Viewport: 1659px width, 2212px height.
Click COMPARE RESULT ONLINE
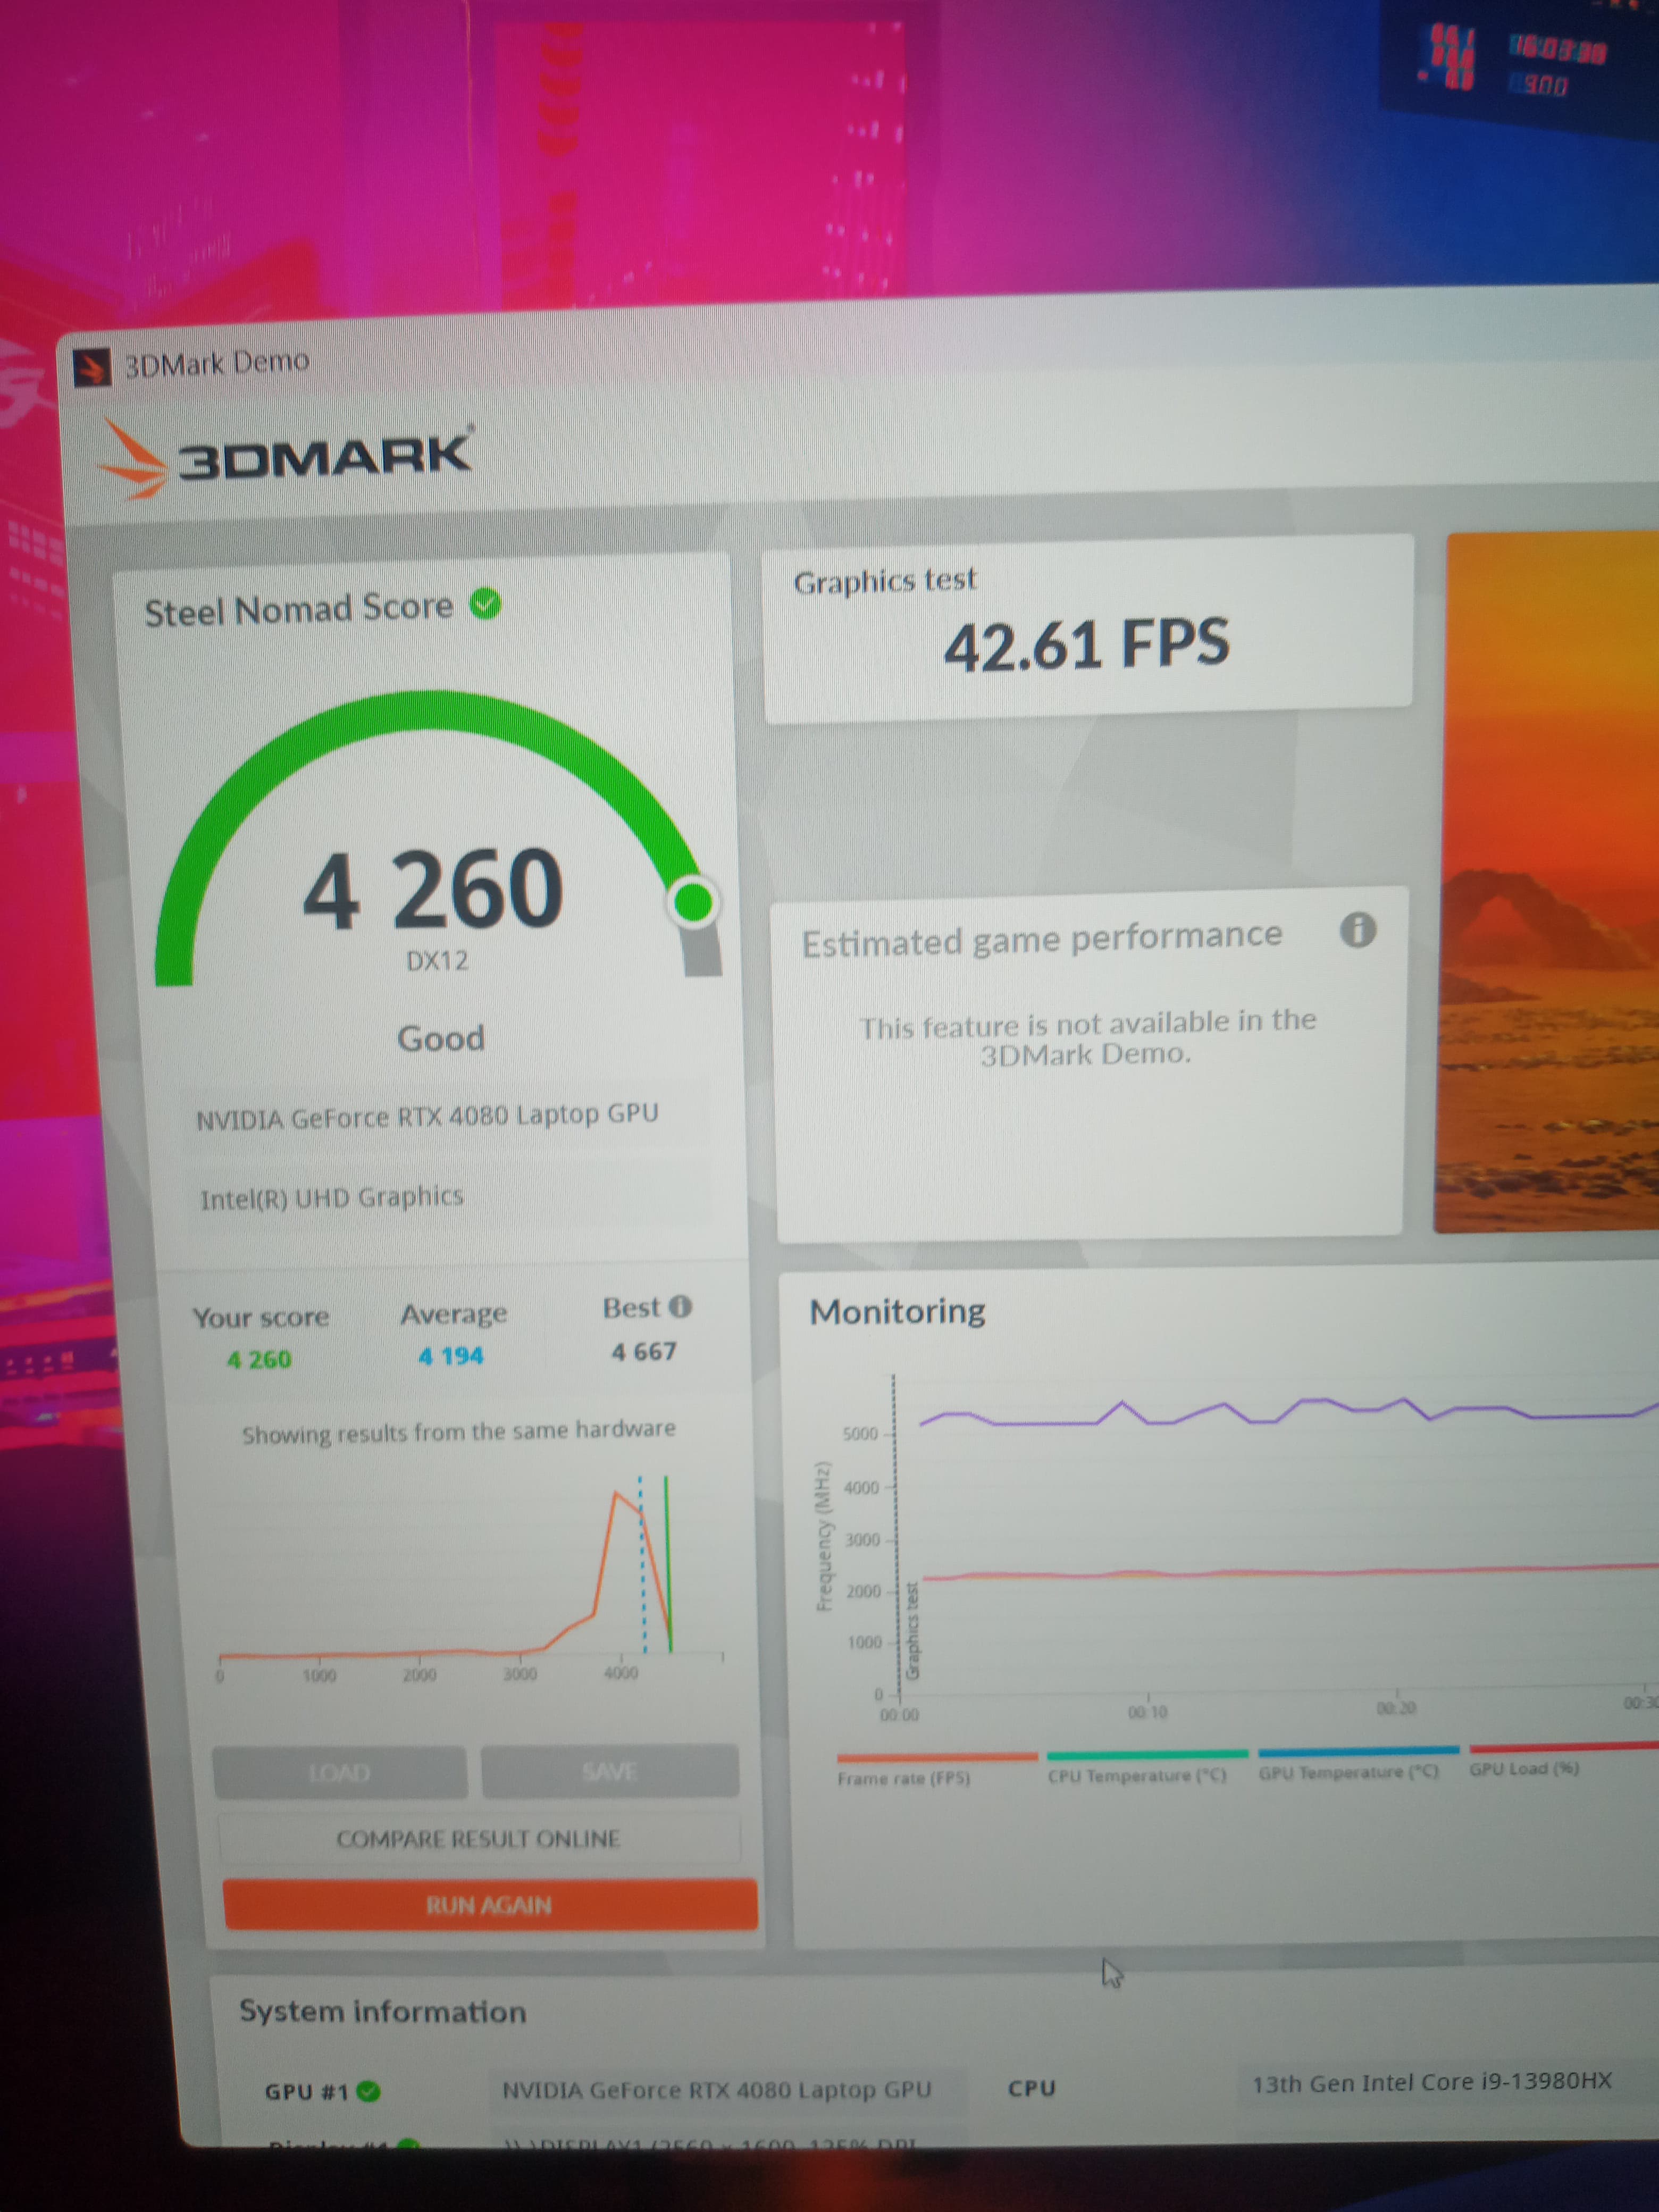click(x=478, y=1839)
